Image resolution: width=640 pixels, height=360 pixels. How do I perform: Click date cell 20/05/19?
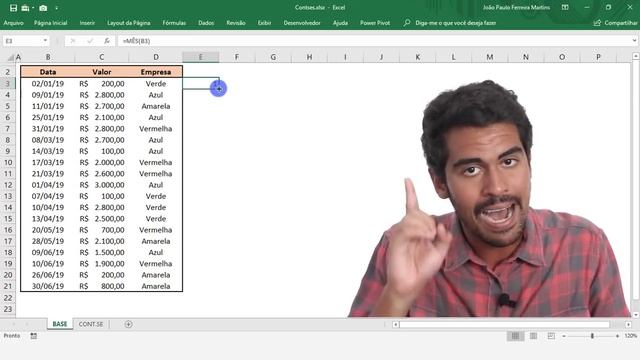click(x=48, y=230)
